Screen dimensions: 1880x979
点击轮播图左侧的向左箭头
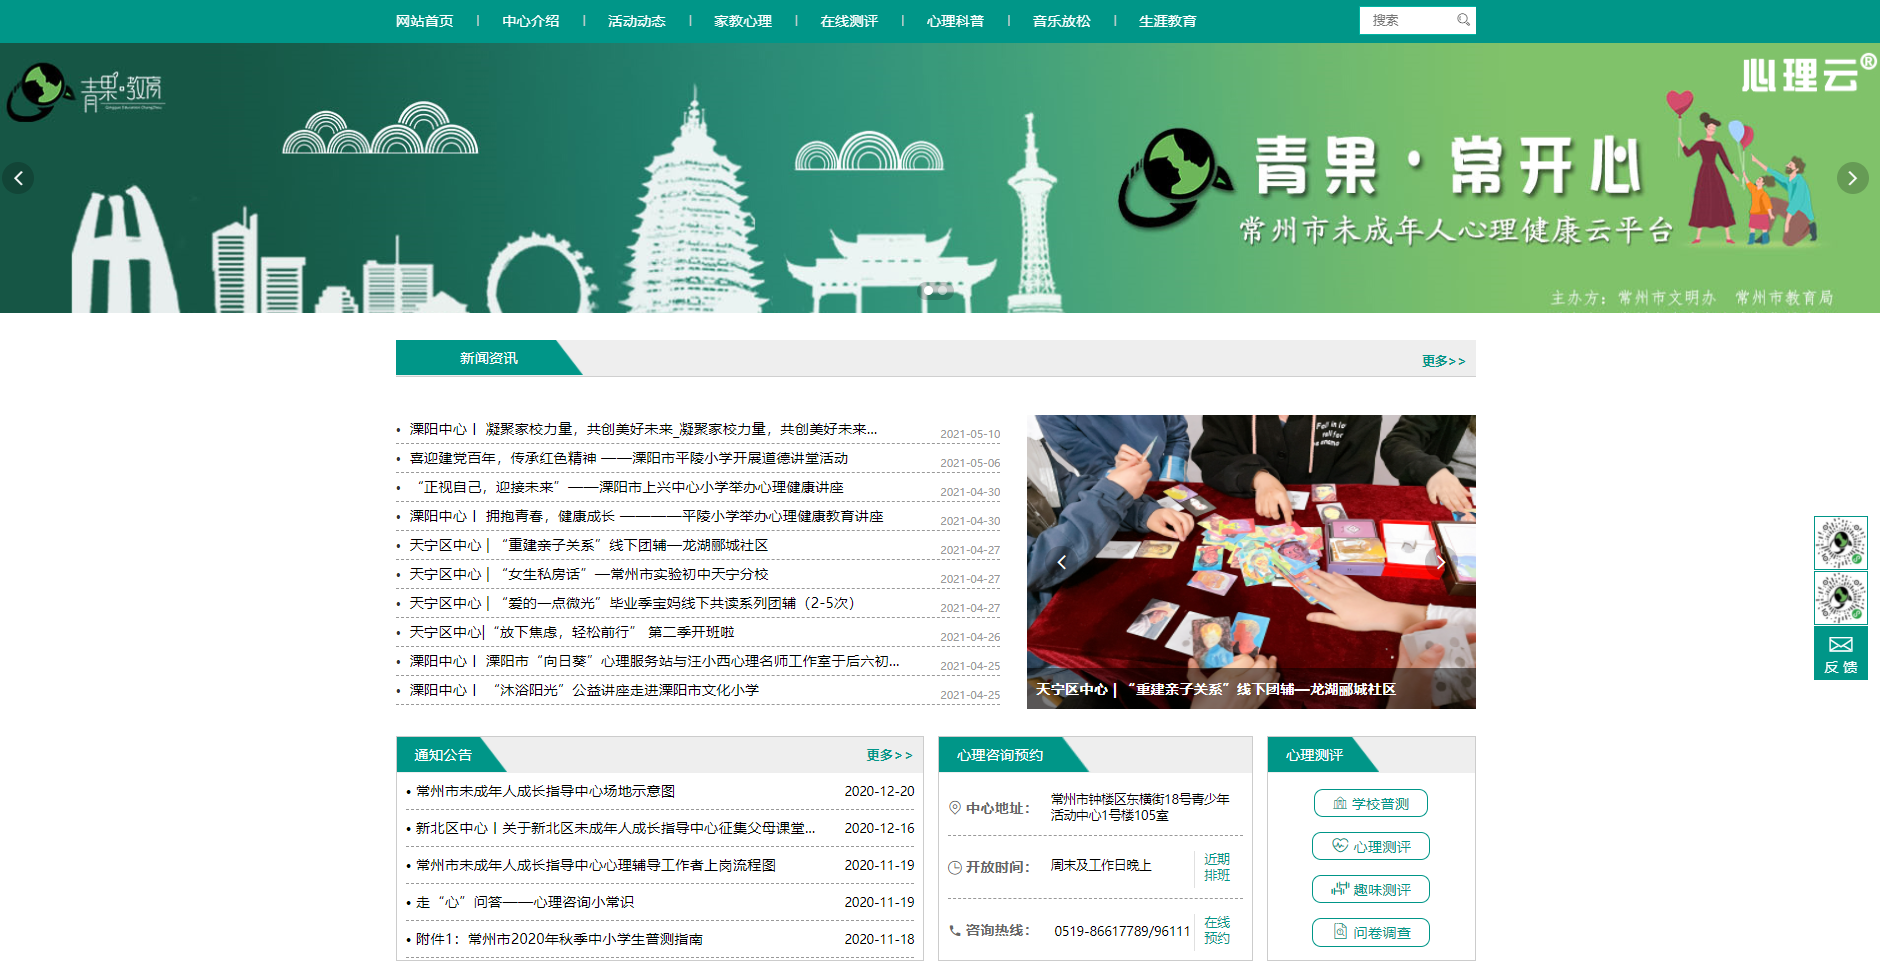click(x=19, y=178)
